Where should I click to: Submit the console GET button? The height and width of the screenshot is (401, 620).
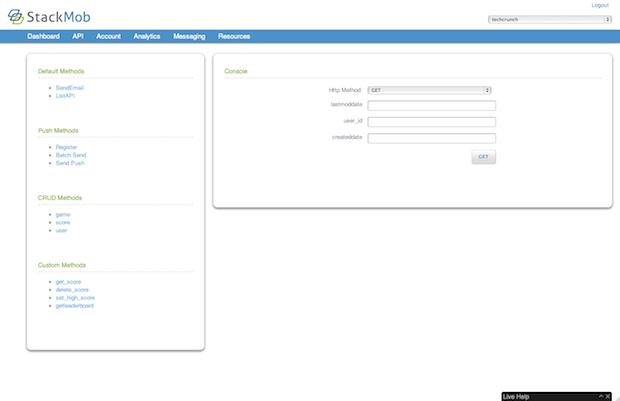483,157
